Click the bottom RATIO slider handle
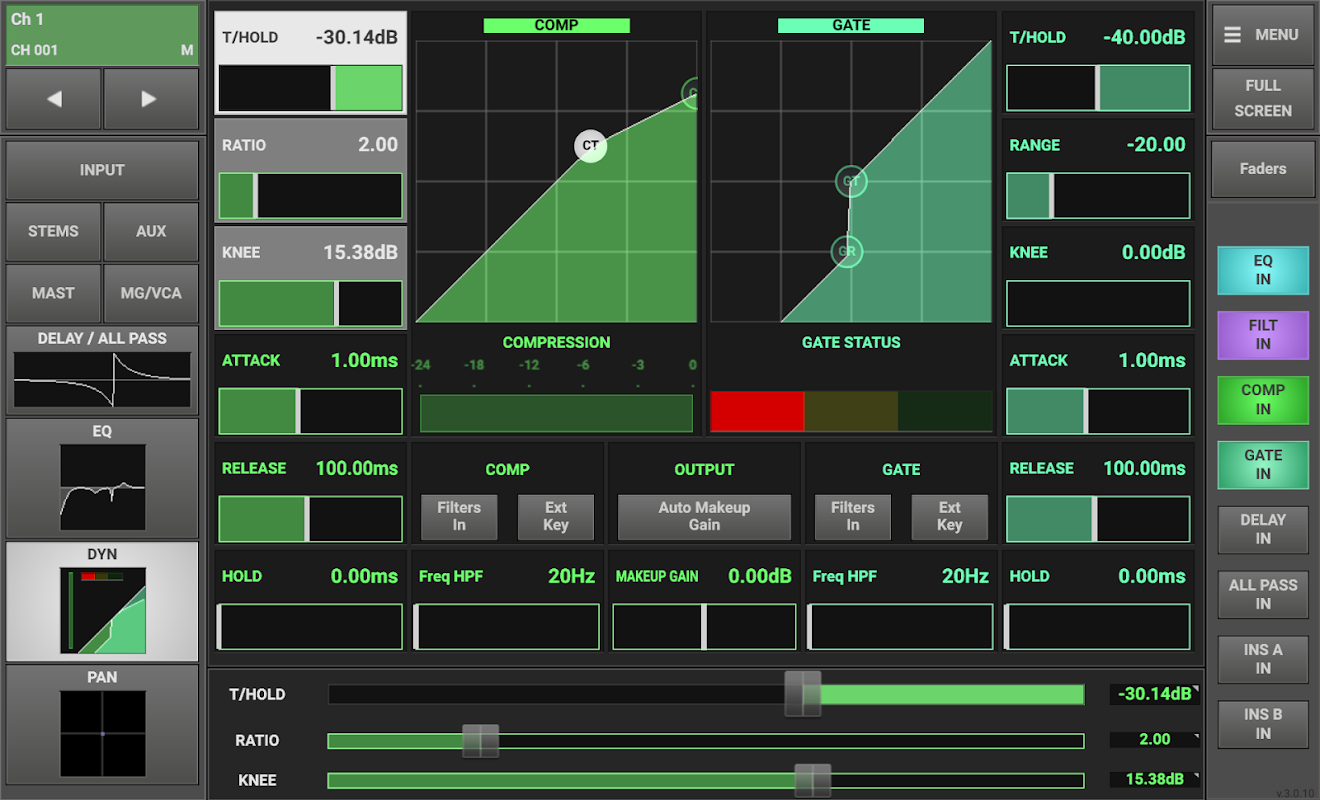The height and width of the screenshot is (800, 1320). click(x=480, y=741)
